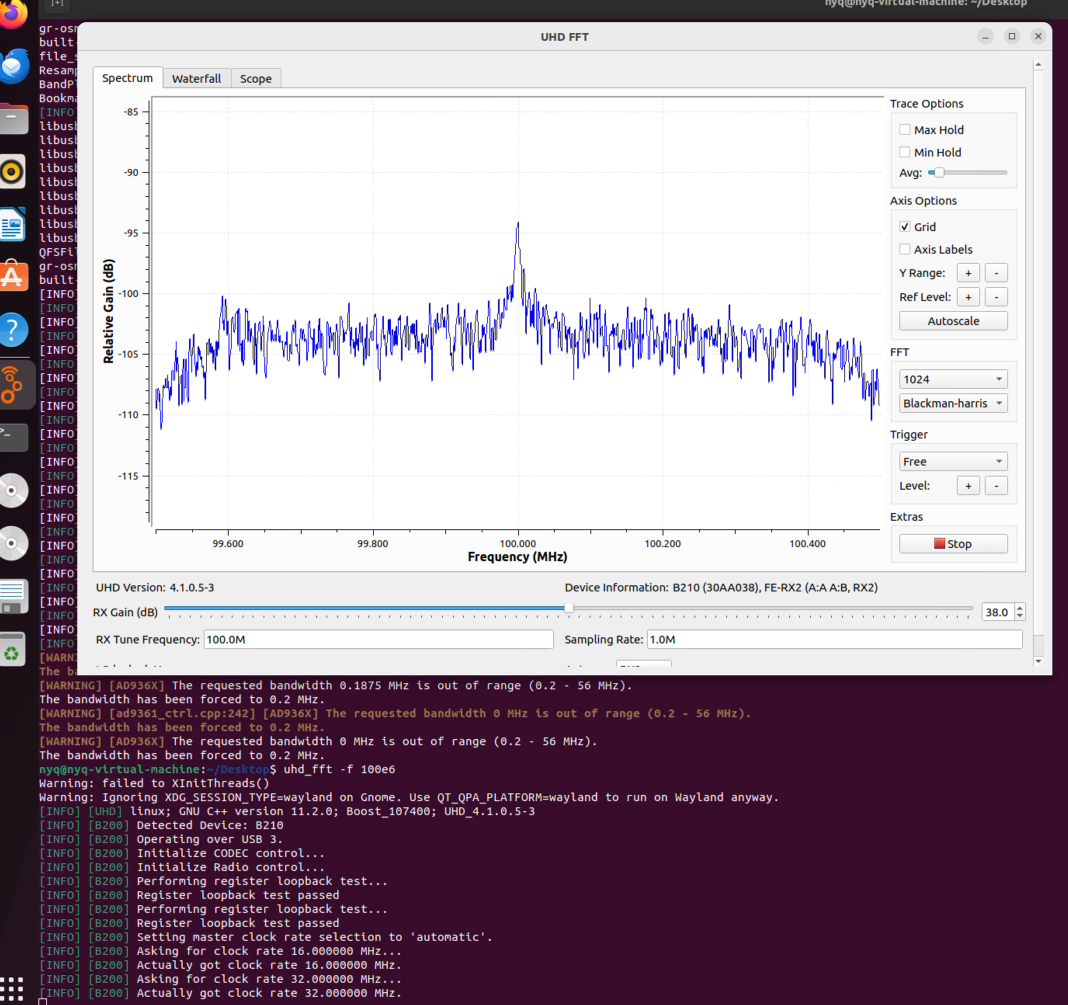Open the Trash from the dock
This screenshot has height=1005, width=1068.
[x=12, y=650]
